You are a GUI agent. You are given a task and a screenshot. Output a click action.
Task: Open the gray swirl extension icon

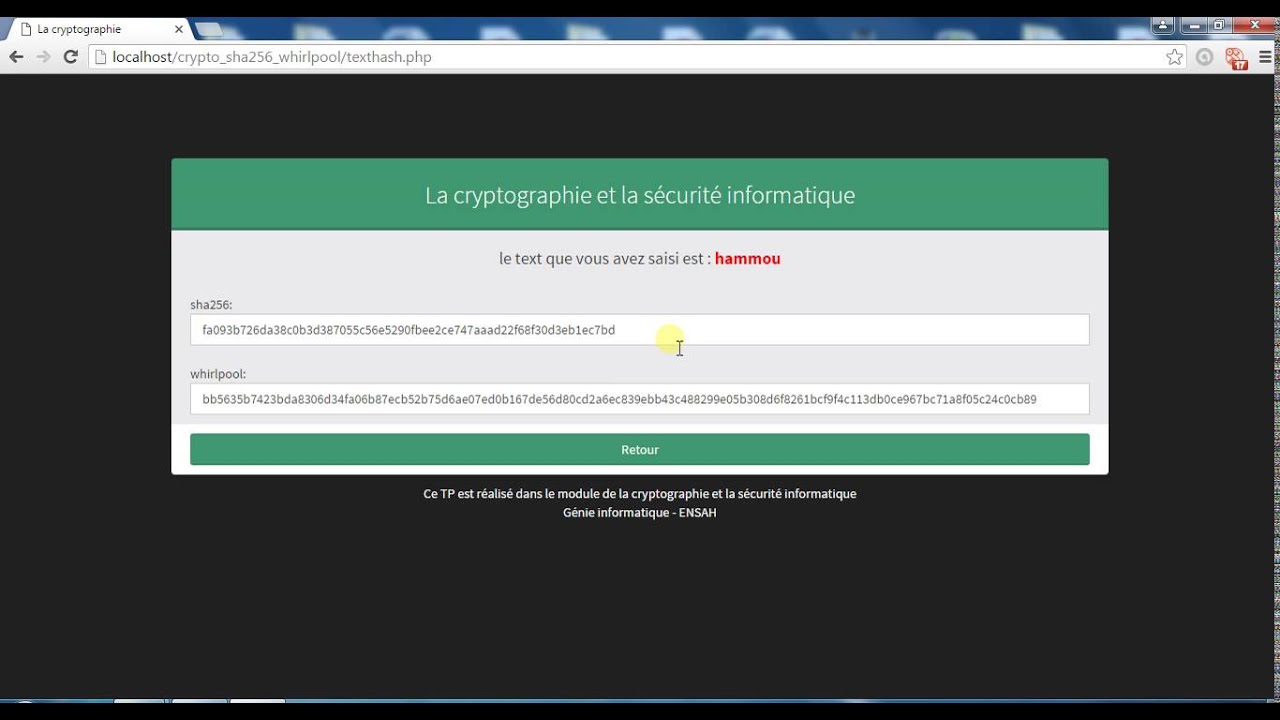tap(1204, 57)
